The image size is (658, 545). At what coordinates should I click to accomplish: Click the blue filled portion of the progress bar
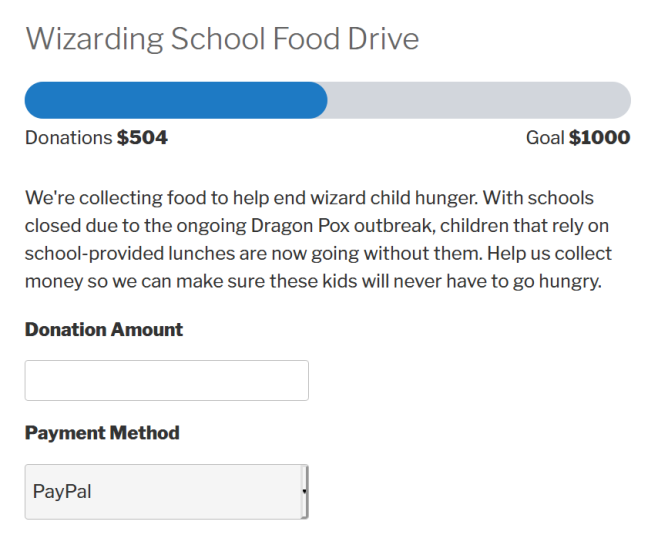coord(175,101)
